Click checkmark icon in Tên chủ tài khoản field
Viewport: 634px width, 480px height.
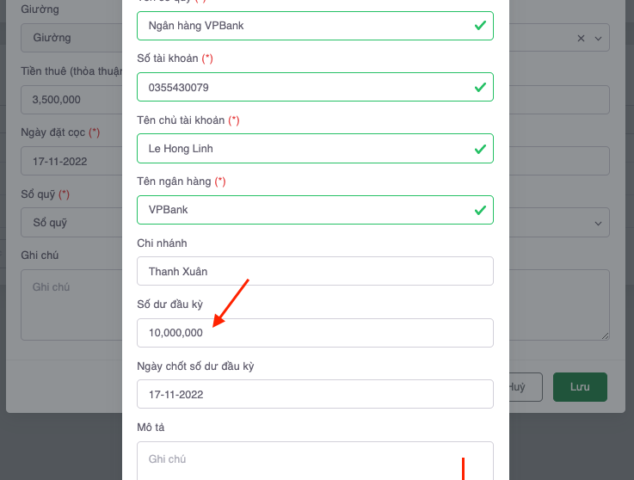(480, 149)
